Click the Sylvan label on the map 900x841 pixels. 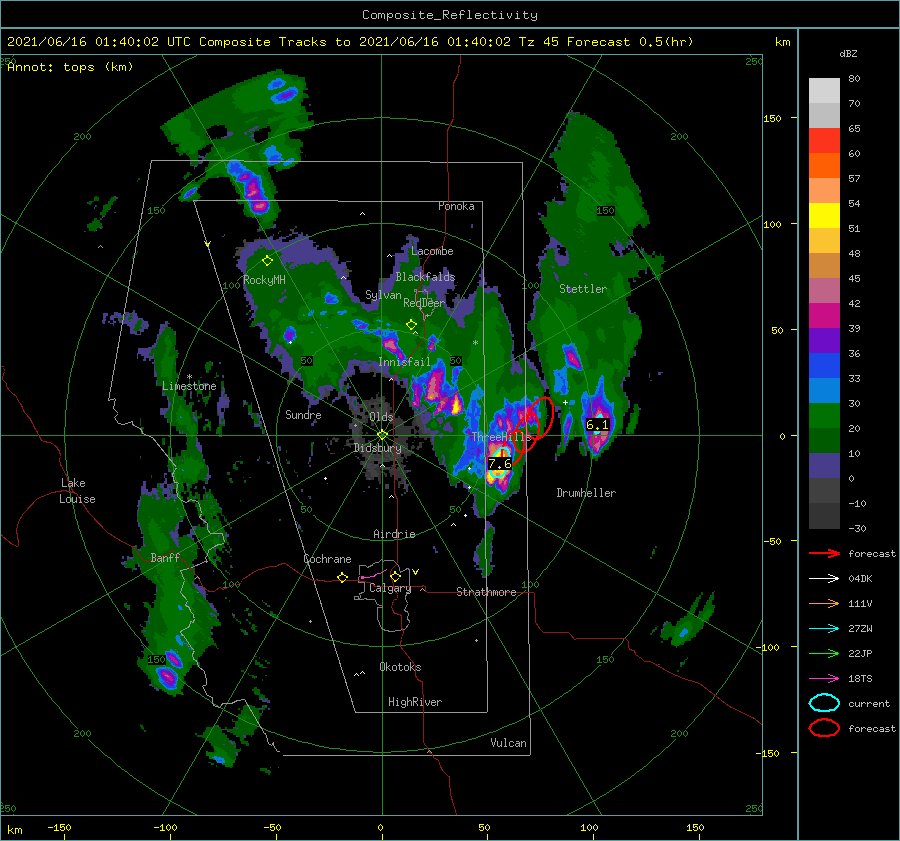click(x=383, y=296)
